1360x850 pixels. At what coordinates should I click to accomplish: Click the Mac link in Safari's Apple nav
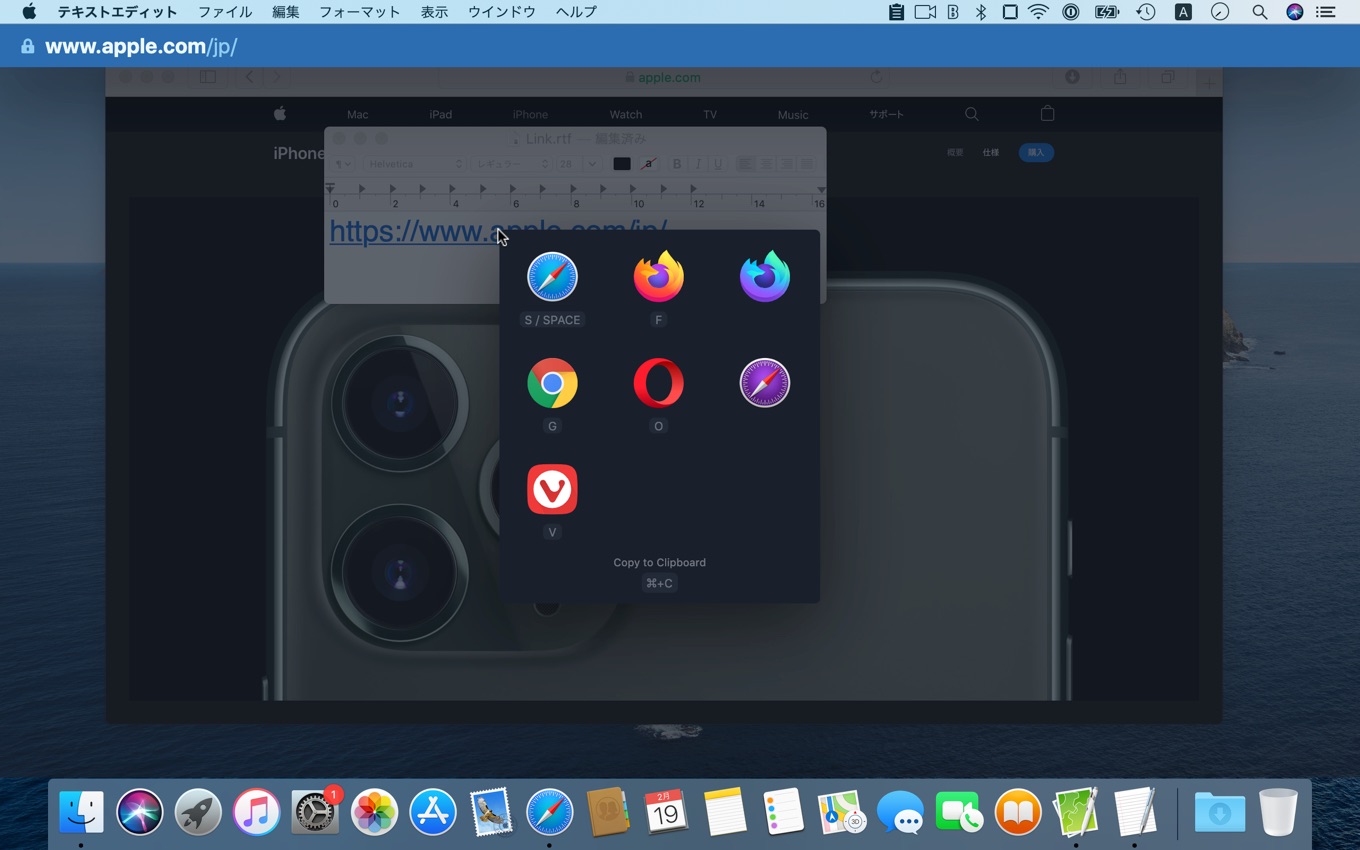click(x=358, y=114)
